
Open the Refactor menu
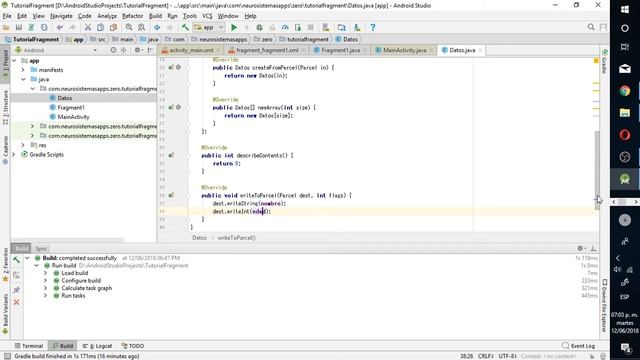133,16
